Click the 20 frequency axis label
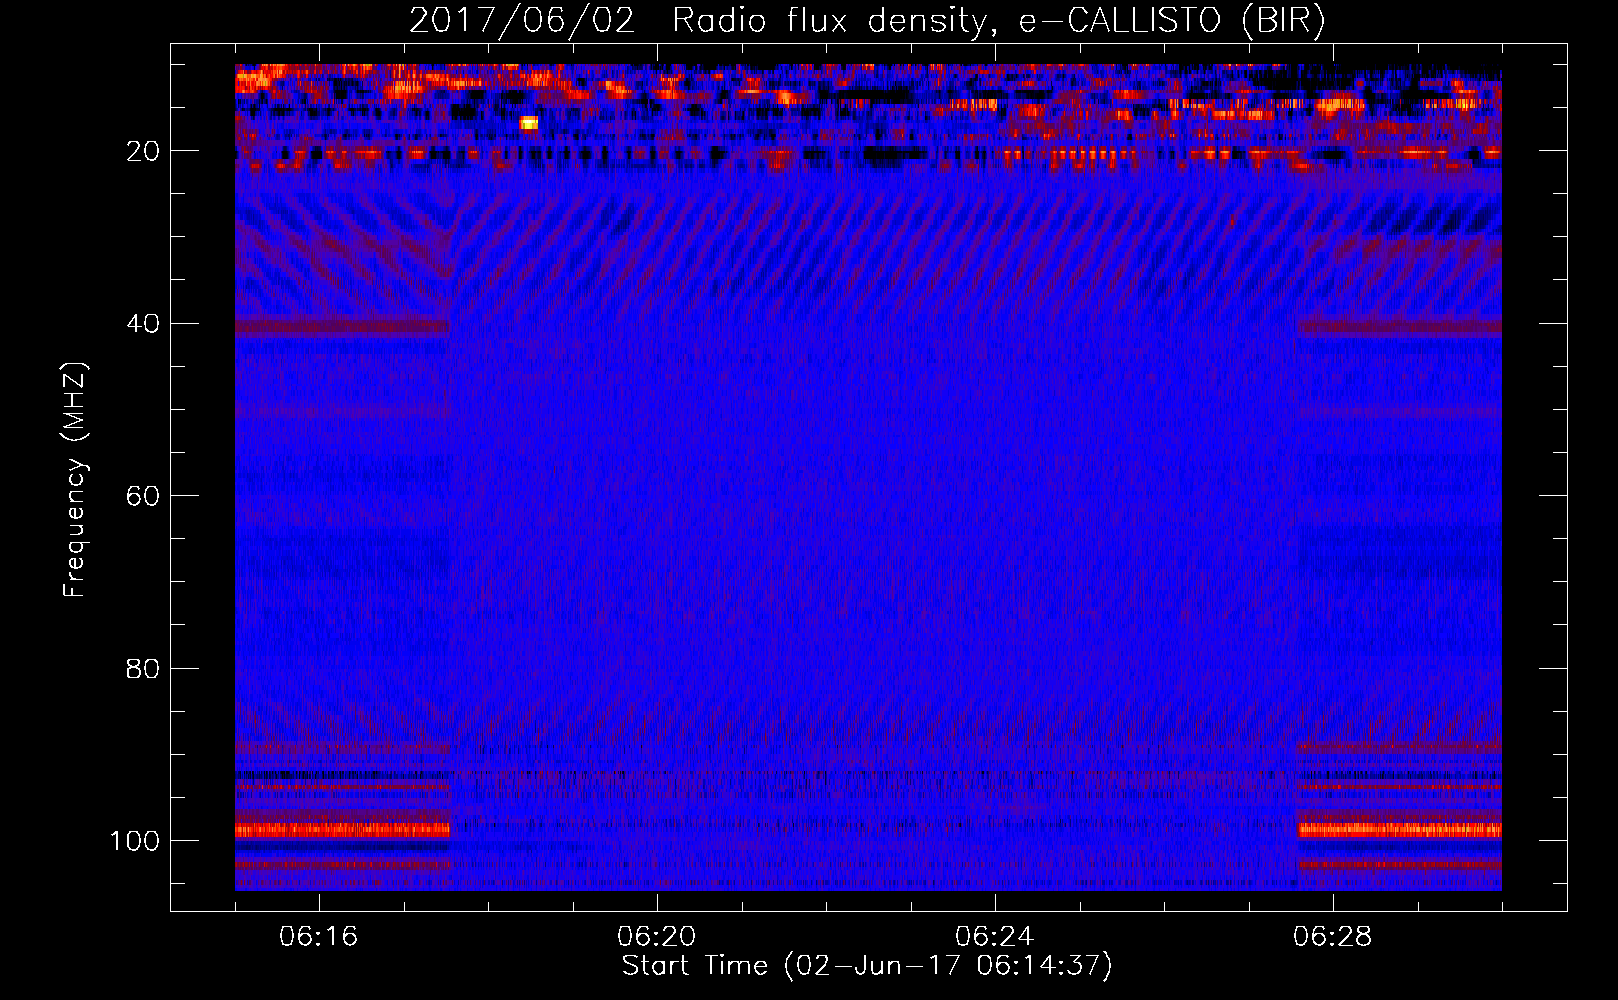Viewport: 1618px width, 1000px height. tap(144, 151)
